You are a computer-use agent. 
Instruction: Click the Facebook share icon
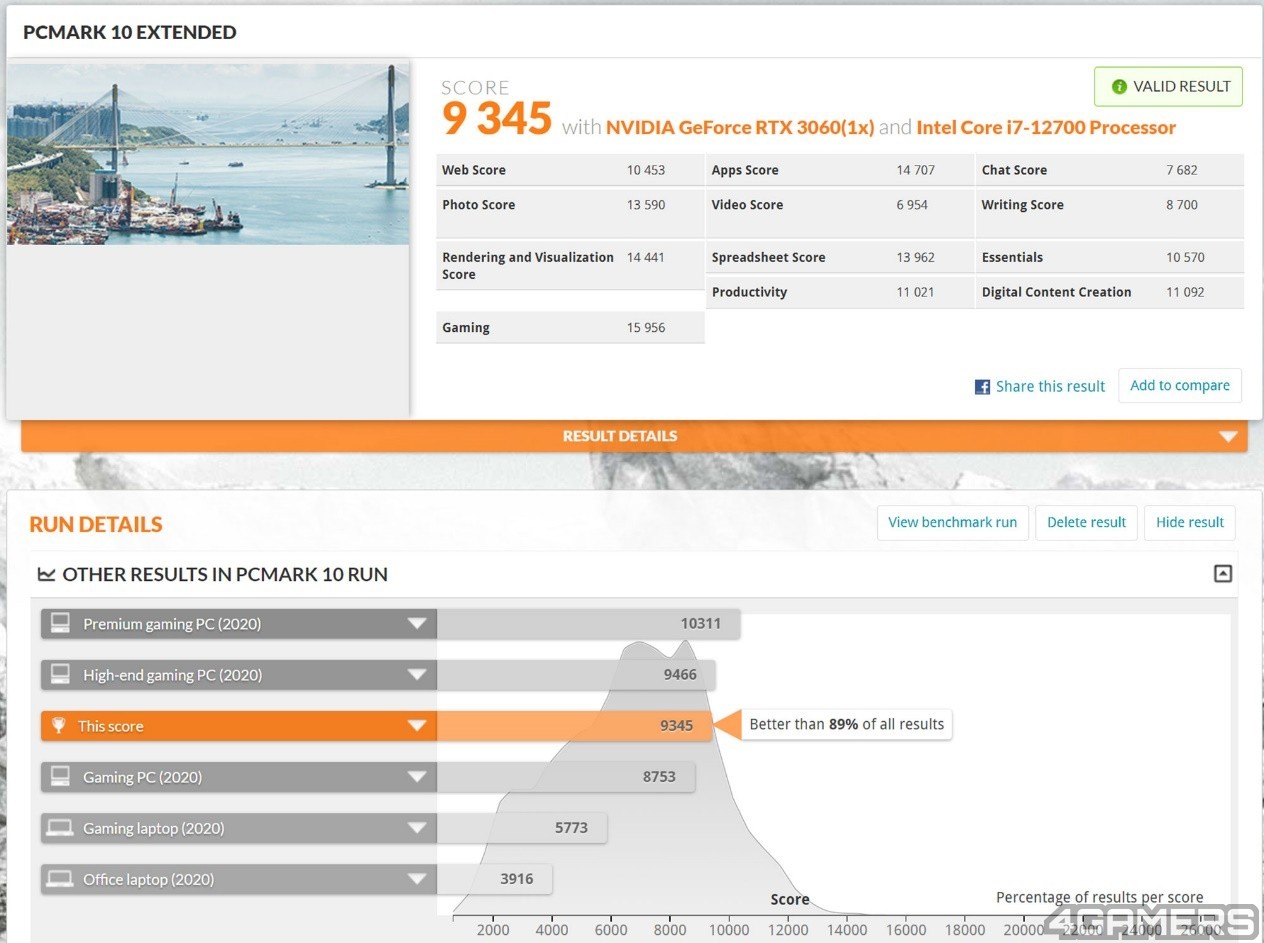click(x=982, y=387)
